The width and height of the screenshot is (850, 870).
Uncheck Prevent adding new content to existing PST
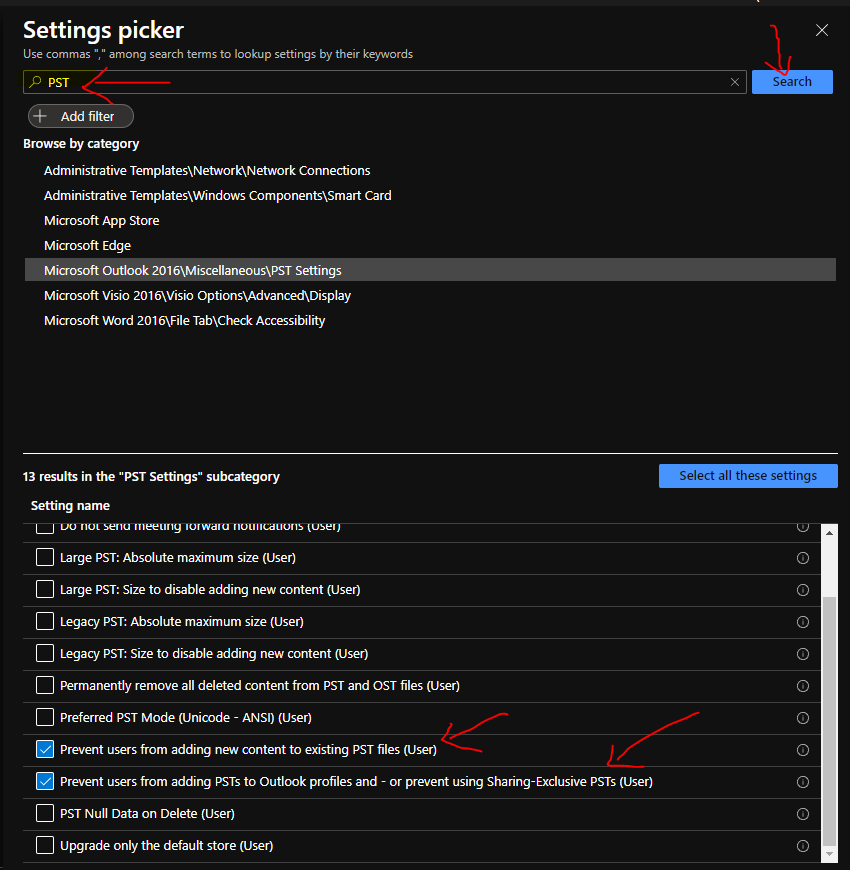click(45, 749)
